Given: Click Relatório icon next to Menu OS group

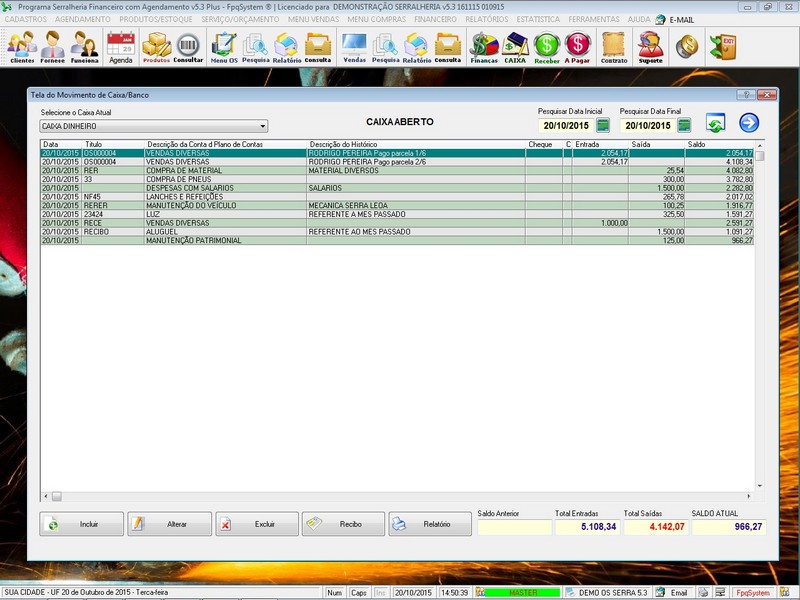Looking at the screenshot, I should pyautogui.click(x=287, y=47).
